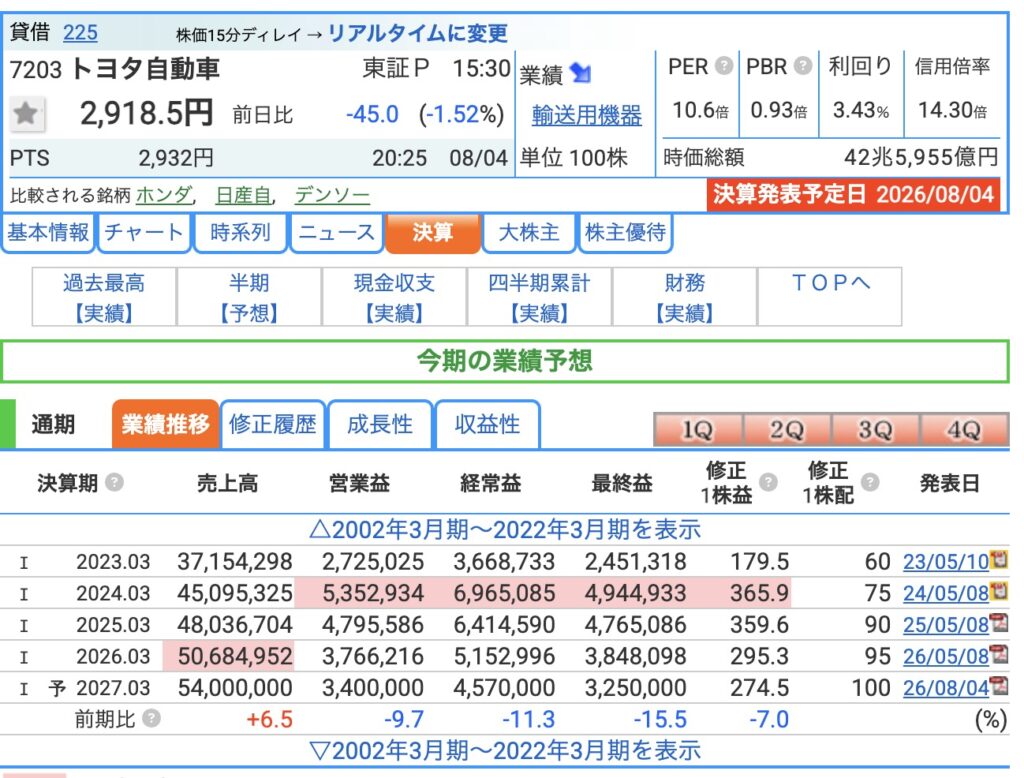Open compared stock ホンダ

(x=164, y=195)
